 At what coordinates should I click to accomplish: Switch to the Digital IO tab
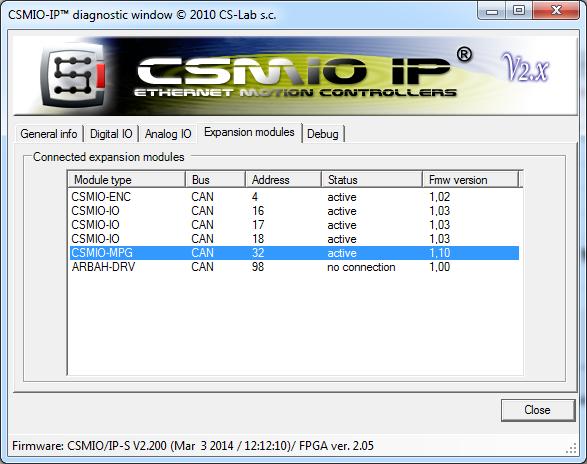(x=111, y=134)
